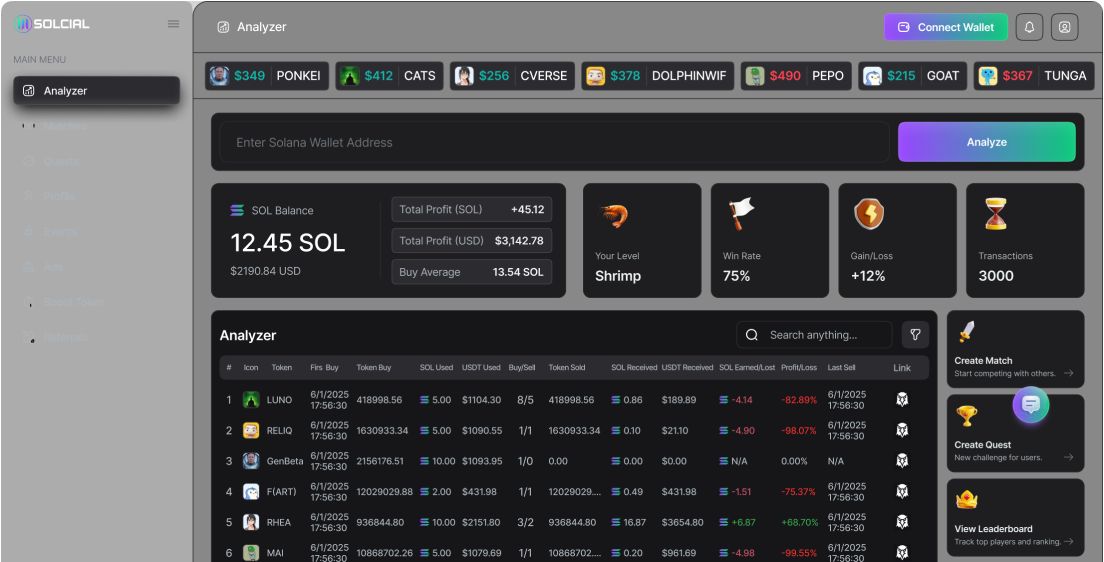Select the DOLPHINWIF ticker avatar

(x=596, y=76)
